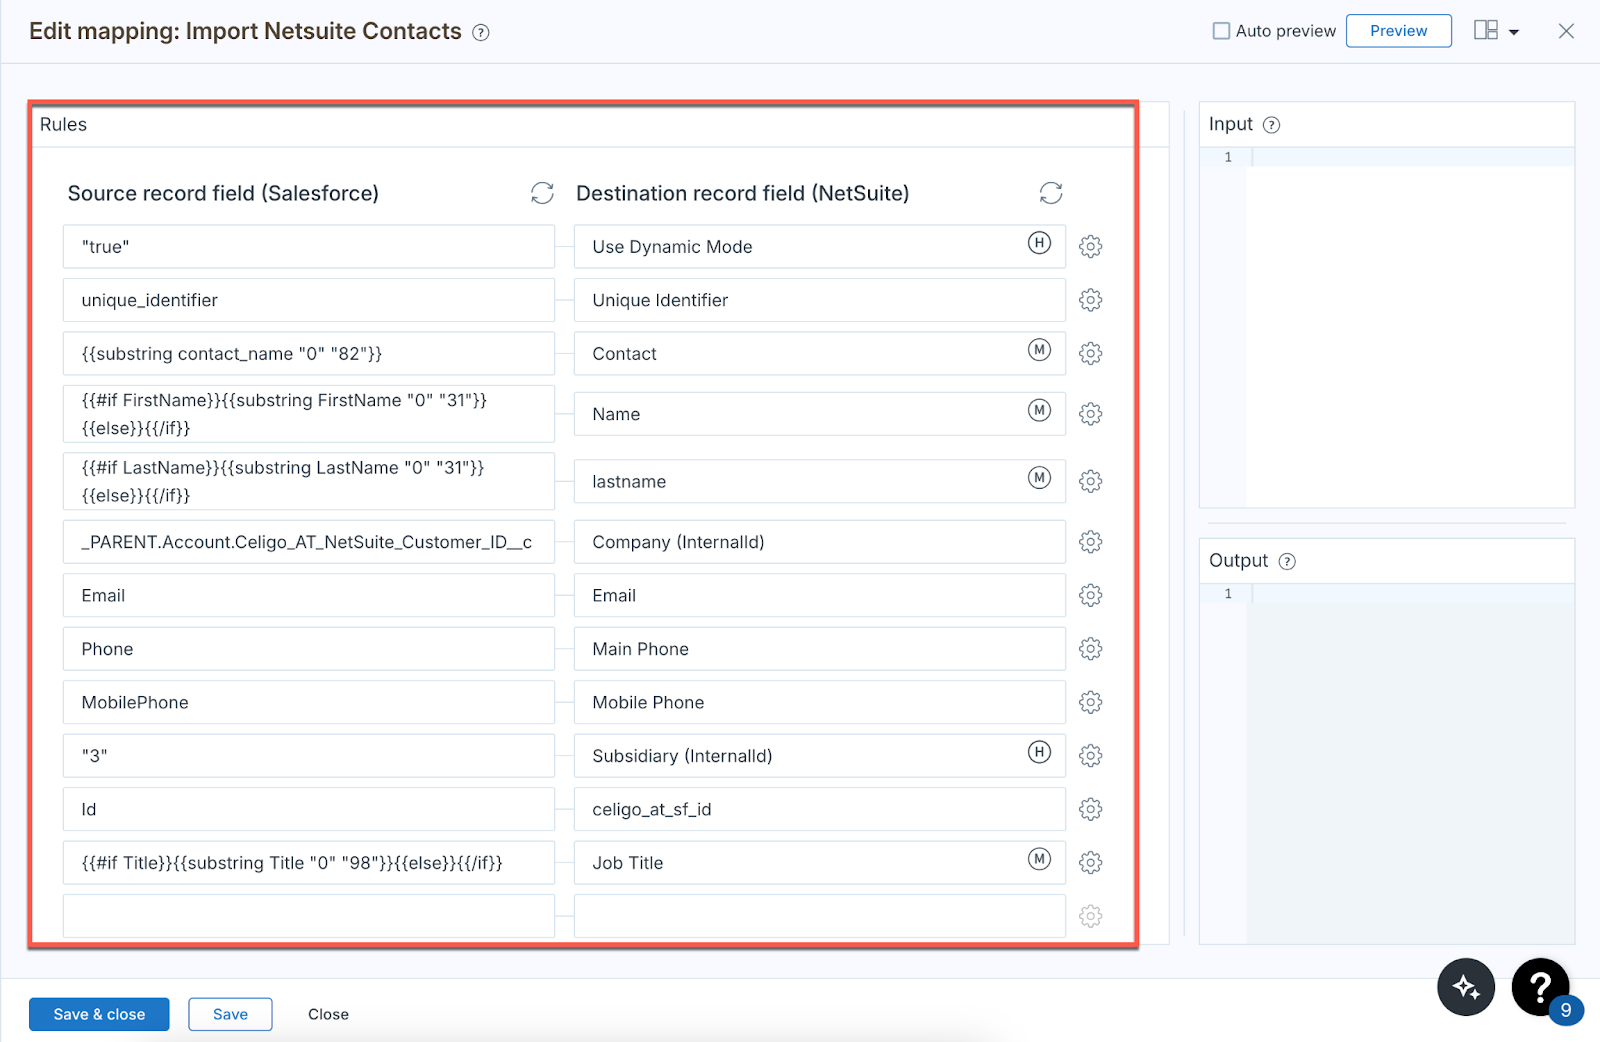The width and height of the screenshot is (1600, 1042).
Task: Edit destination field celigo_at_sf_id
Action: [819, 809]
